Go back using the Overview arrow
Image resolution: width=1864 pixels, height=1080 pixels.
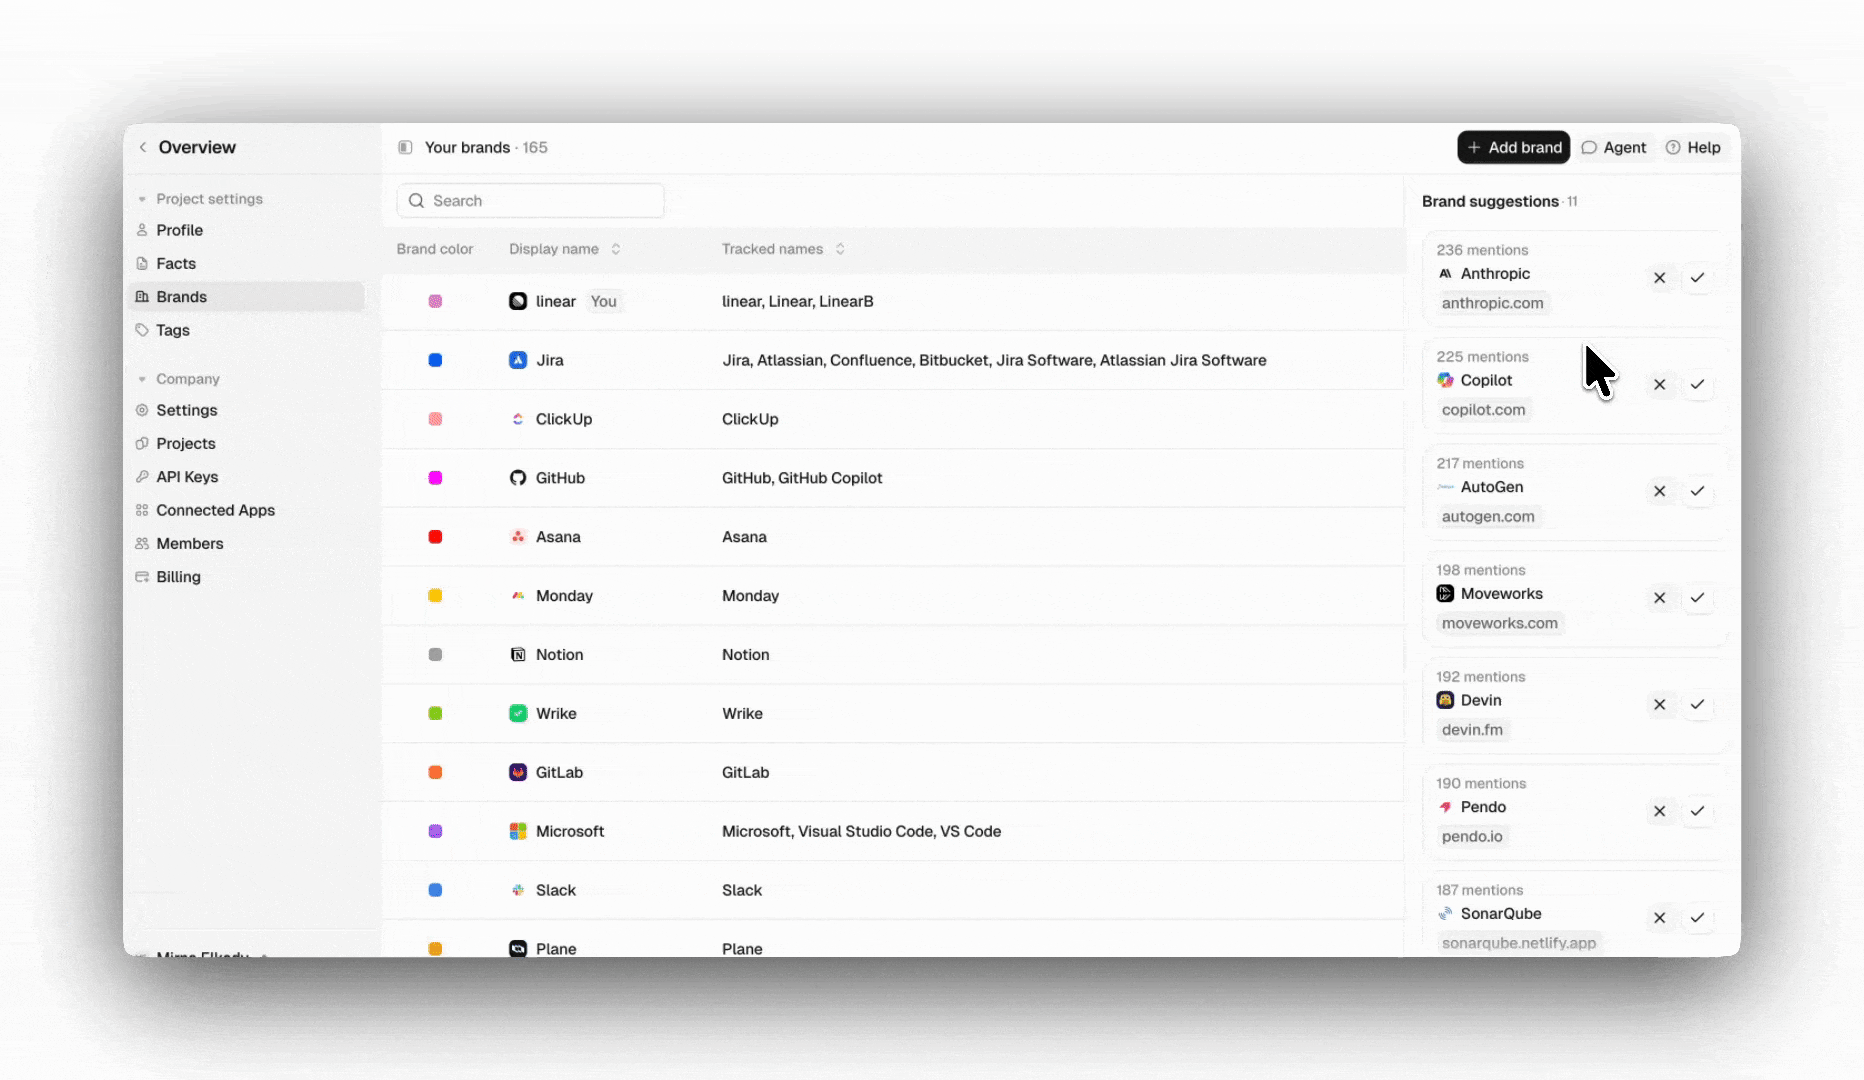pyautogui.click(x=143, y=147)
